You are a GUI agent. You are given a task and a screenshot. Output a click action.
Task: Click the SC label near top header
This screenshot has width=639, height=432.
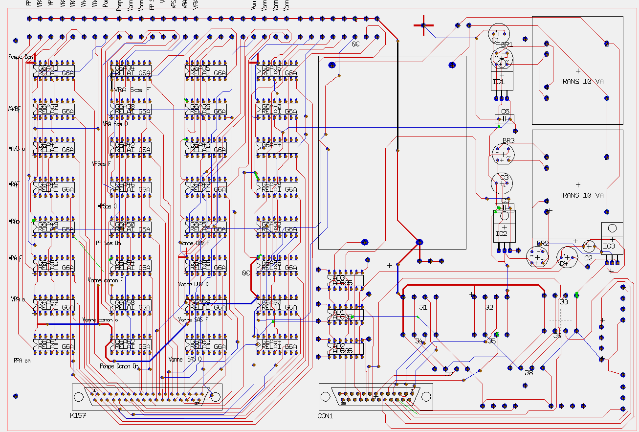[x=354, y=45]
